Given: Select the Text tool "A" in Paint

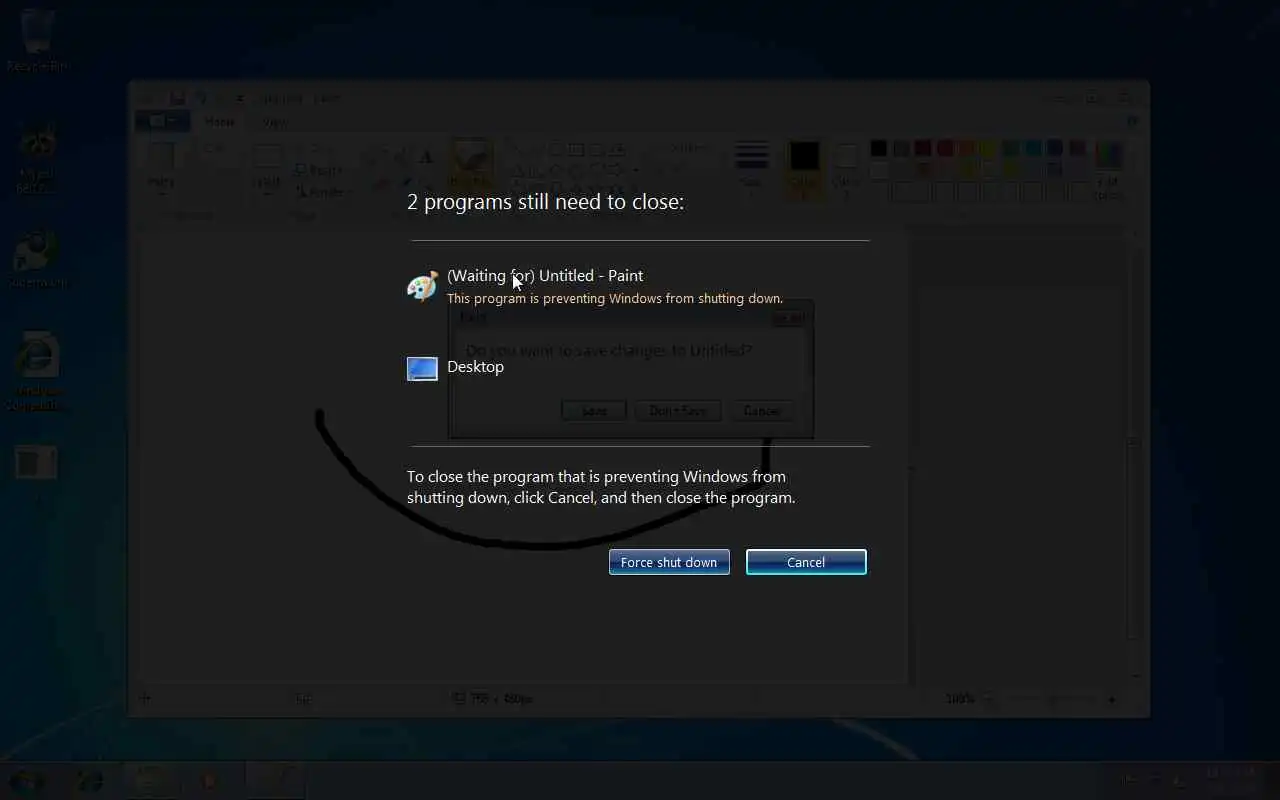Looking at the screenshot, I should [x=426, y=156].
